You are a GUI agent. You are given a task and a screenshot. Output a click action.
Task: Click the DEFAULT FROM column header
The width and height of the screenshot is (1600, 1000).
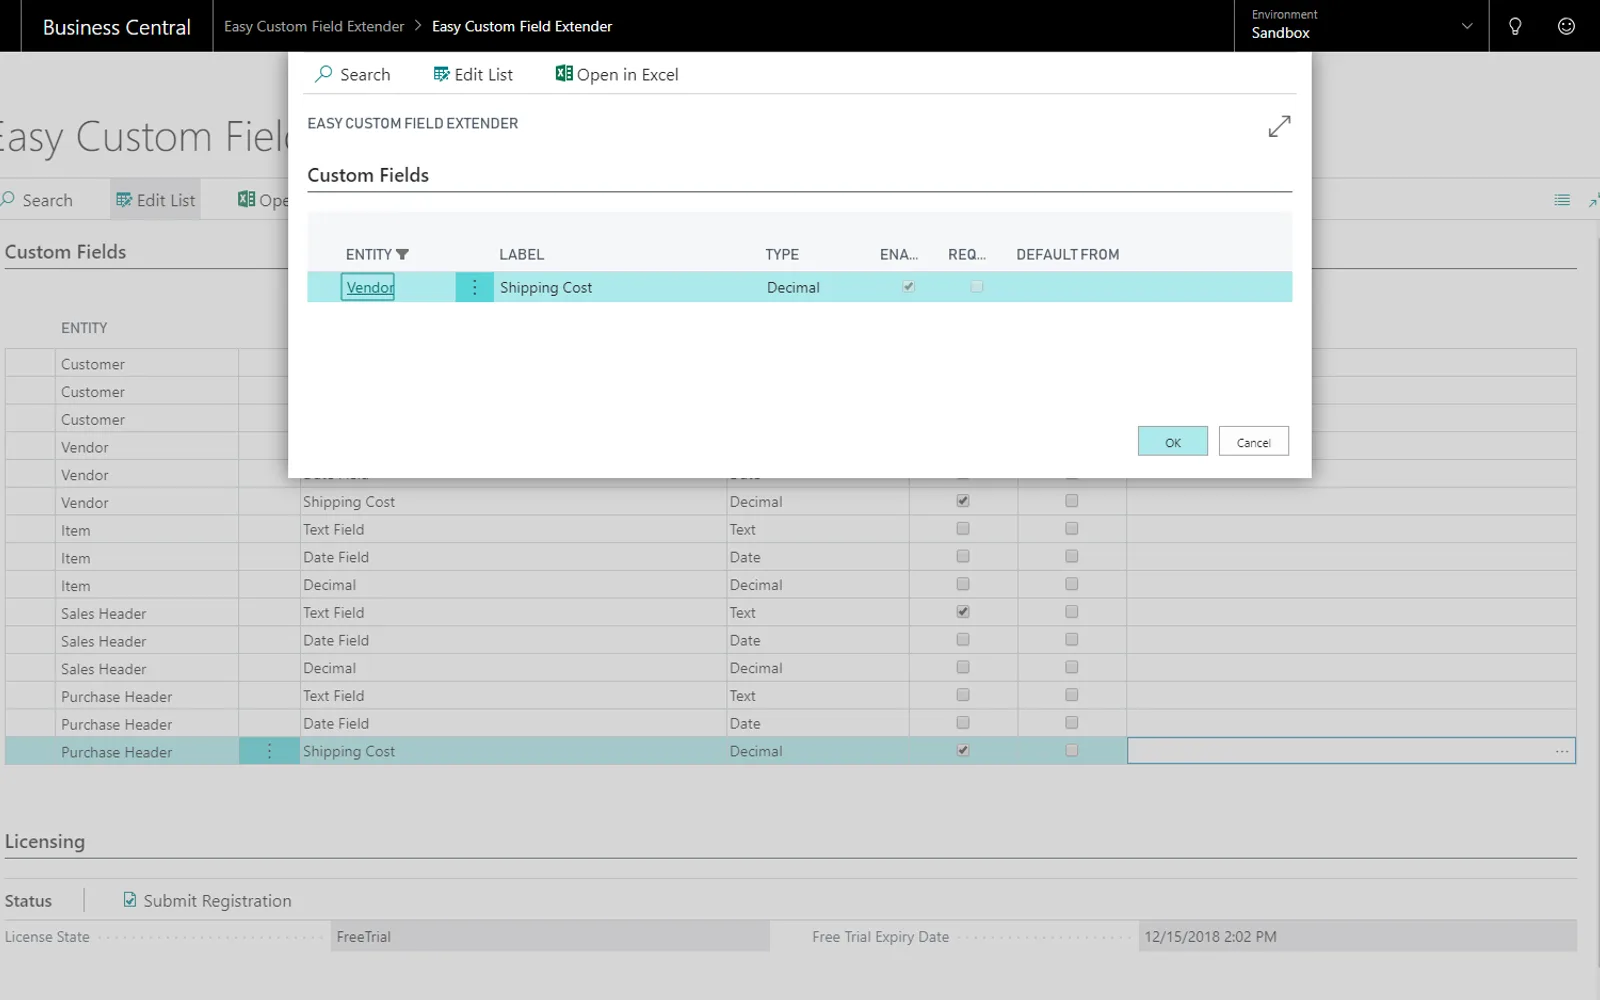1068,254
